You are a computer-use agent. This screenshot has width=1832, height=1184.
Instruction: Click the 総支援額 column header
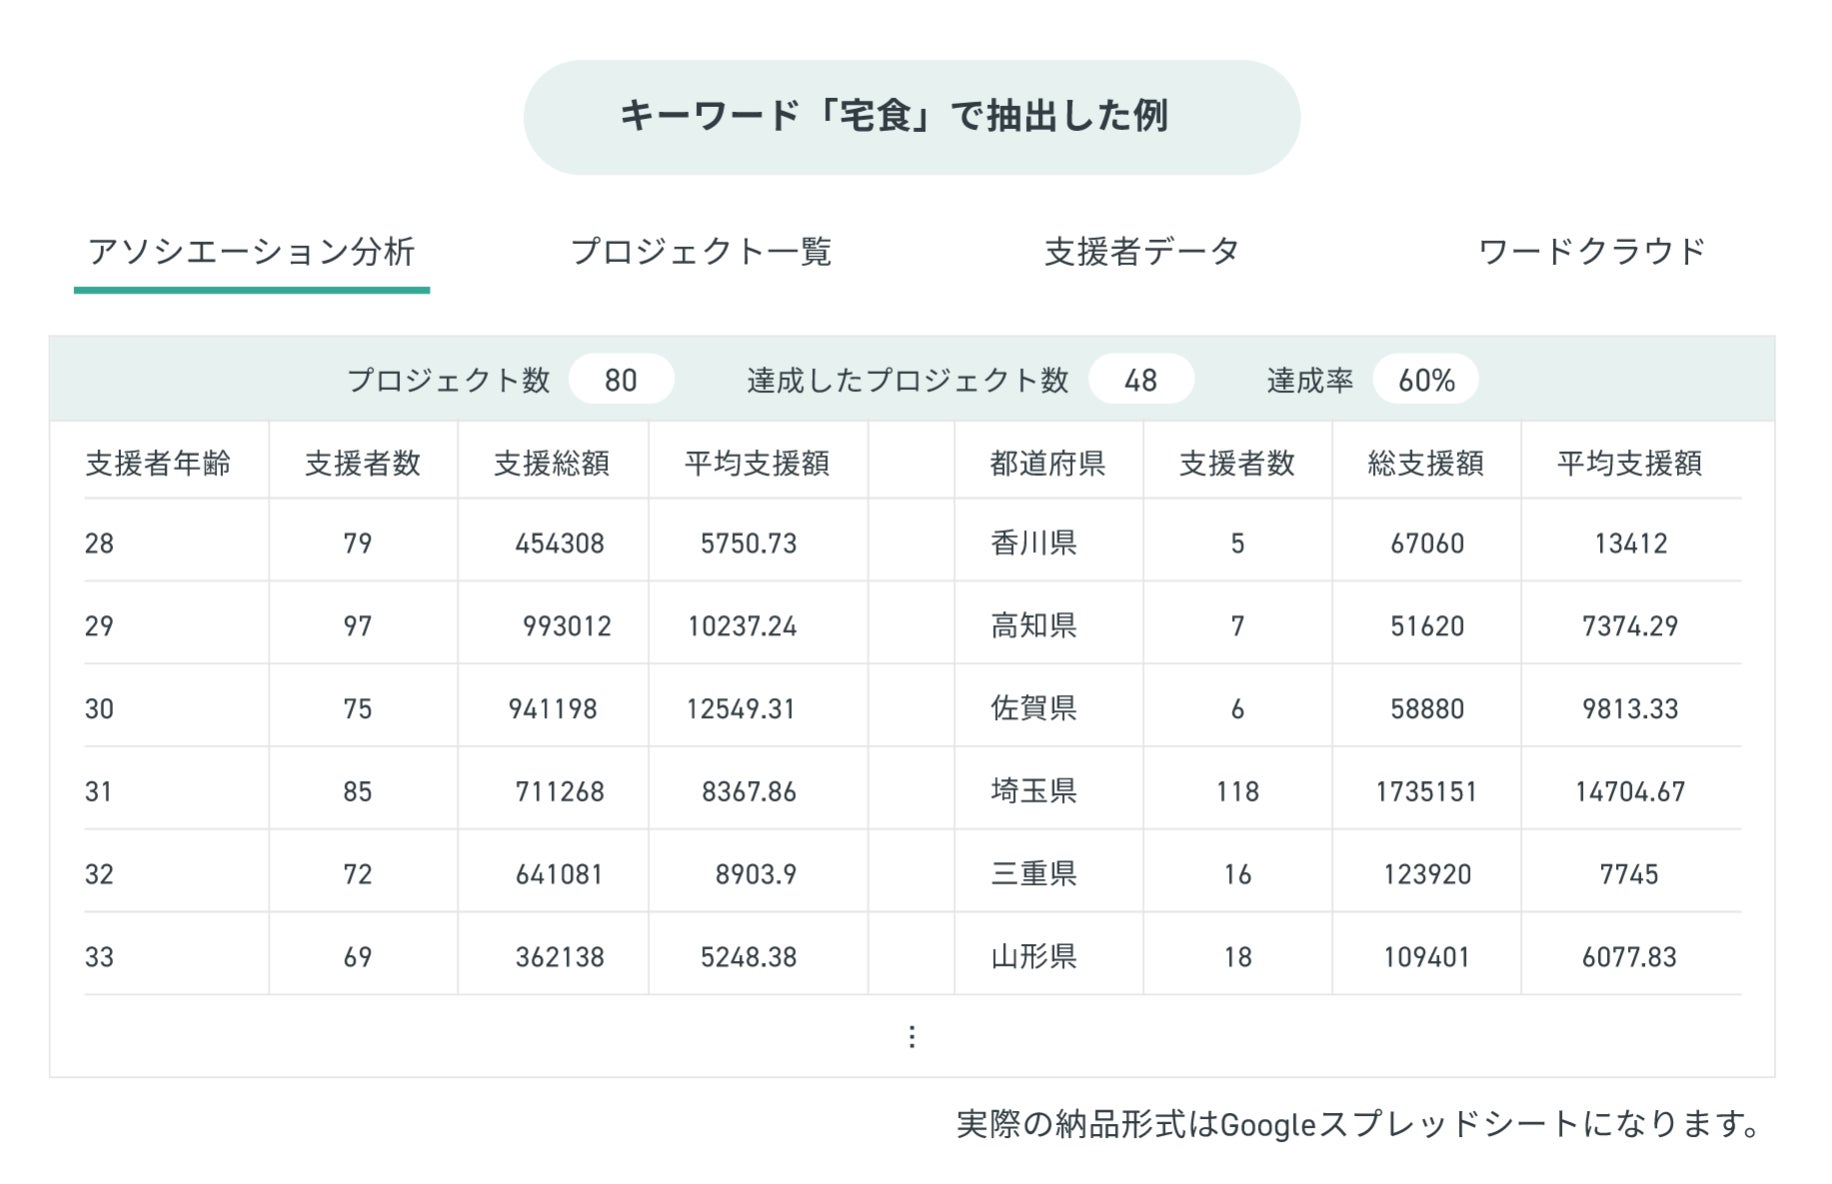1425,463
